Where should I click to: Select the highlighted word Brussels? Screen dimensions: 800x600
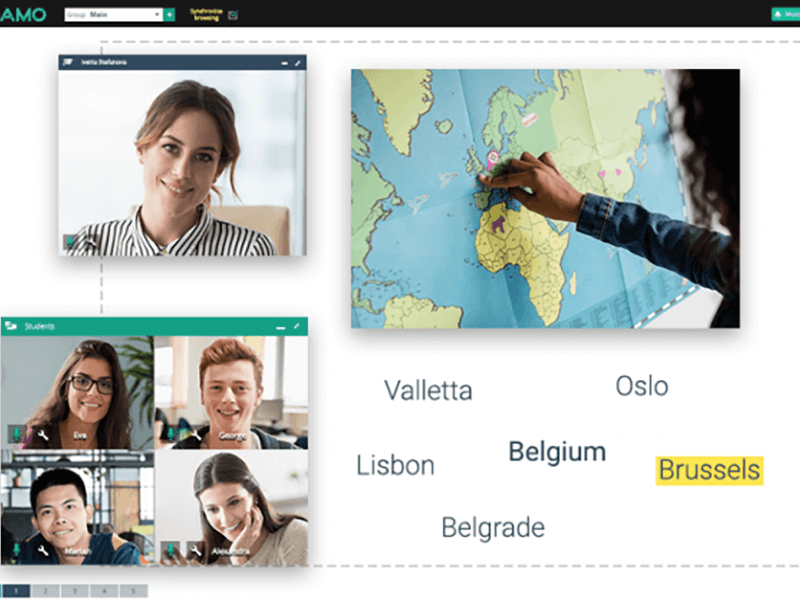(709, 470)
